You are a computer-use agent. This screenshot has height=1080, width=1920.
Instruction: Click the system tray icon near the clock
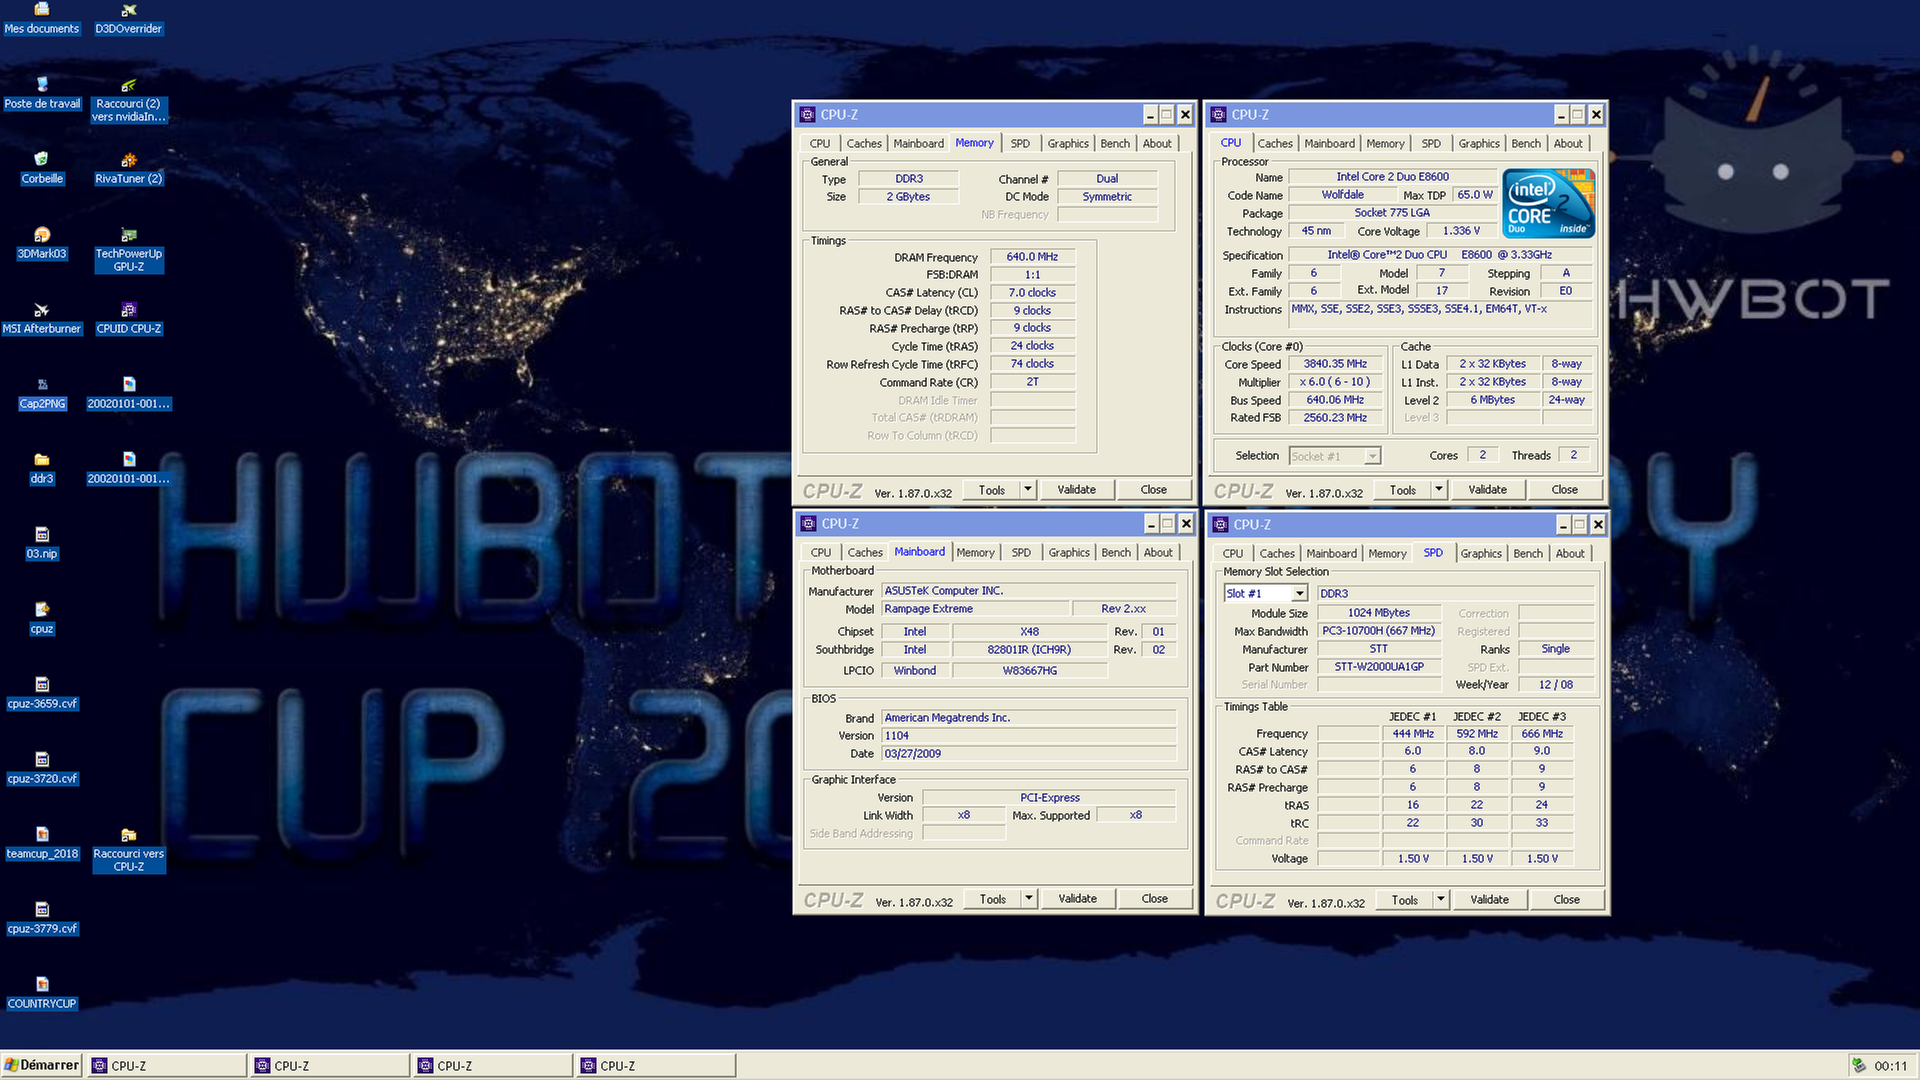pos(1859,1066)
